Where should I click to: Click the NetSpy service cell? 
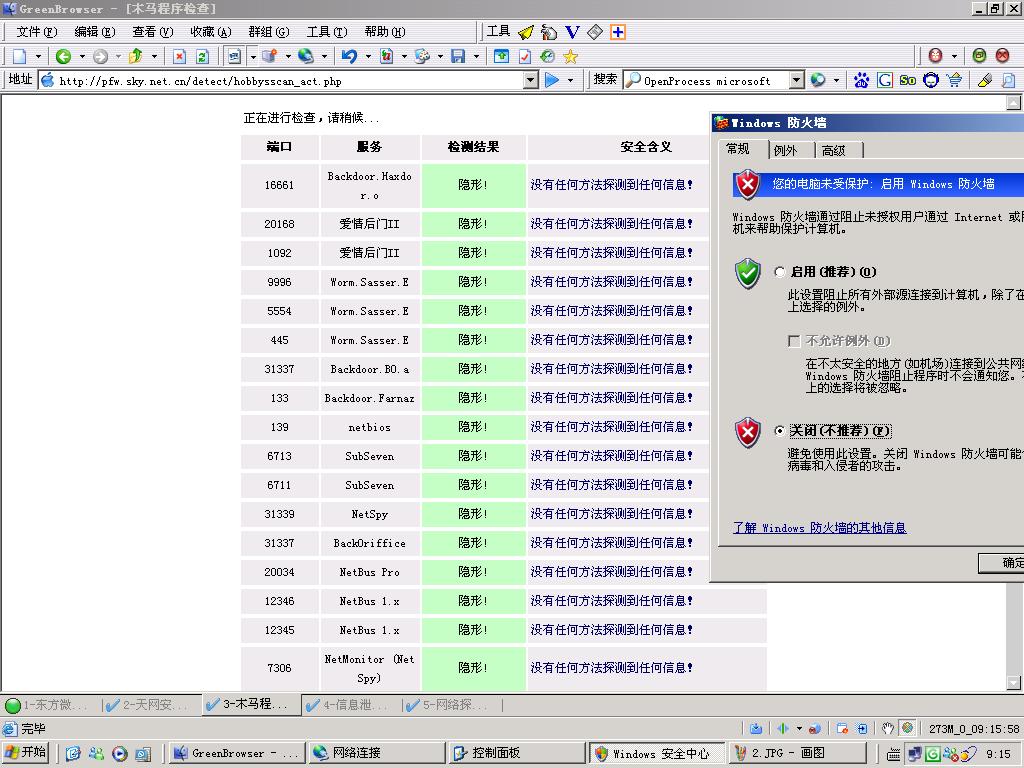point(370,514)
